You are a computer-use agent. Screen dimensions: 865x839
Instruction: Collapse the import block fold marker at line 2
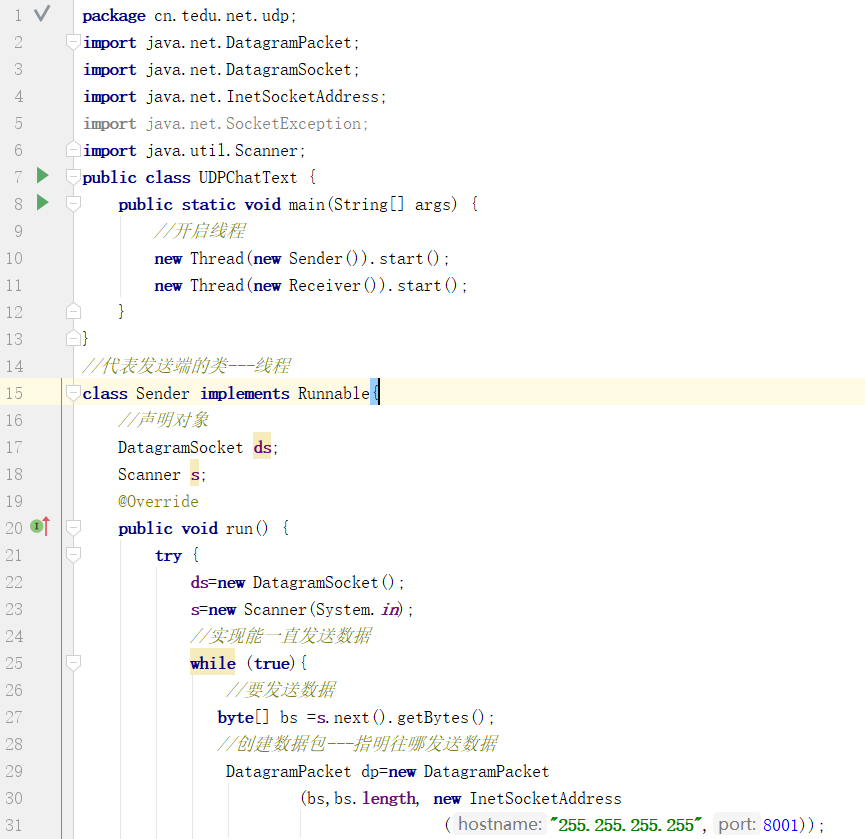pos(73,42)
